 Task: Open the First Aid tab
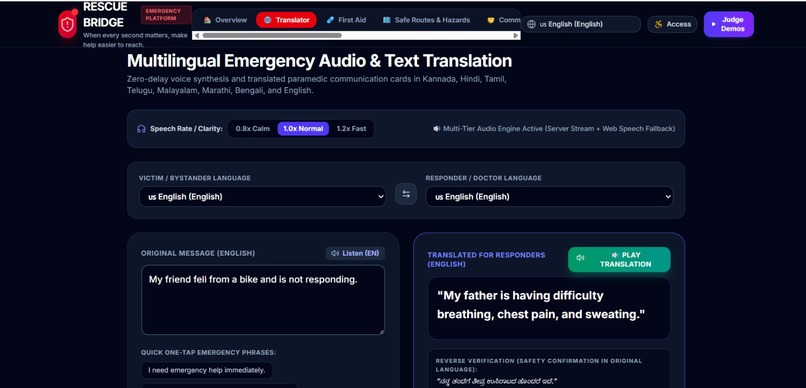point(346,20)
